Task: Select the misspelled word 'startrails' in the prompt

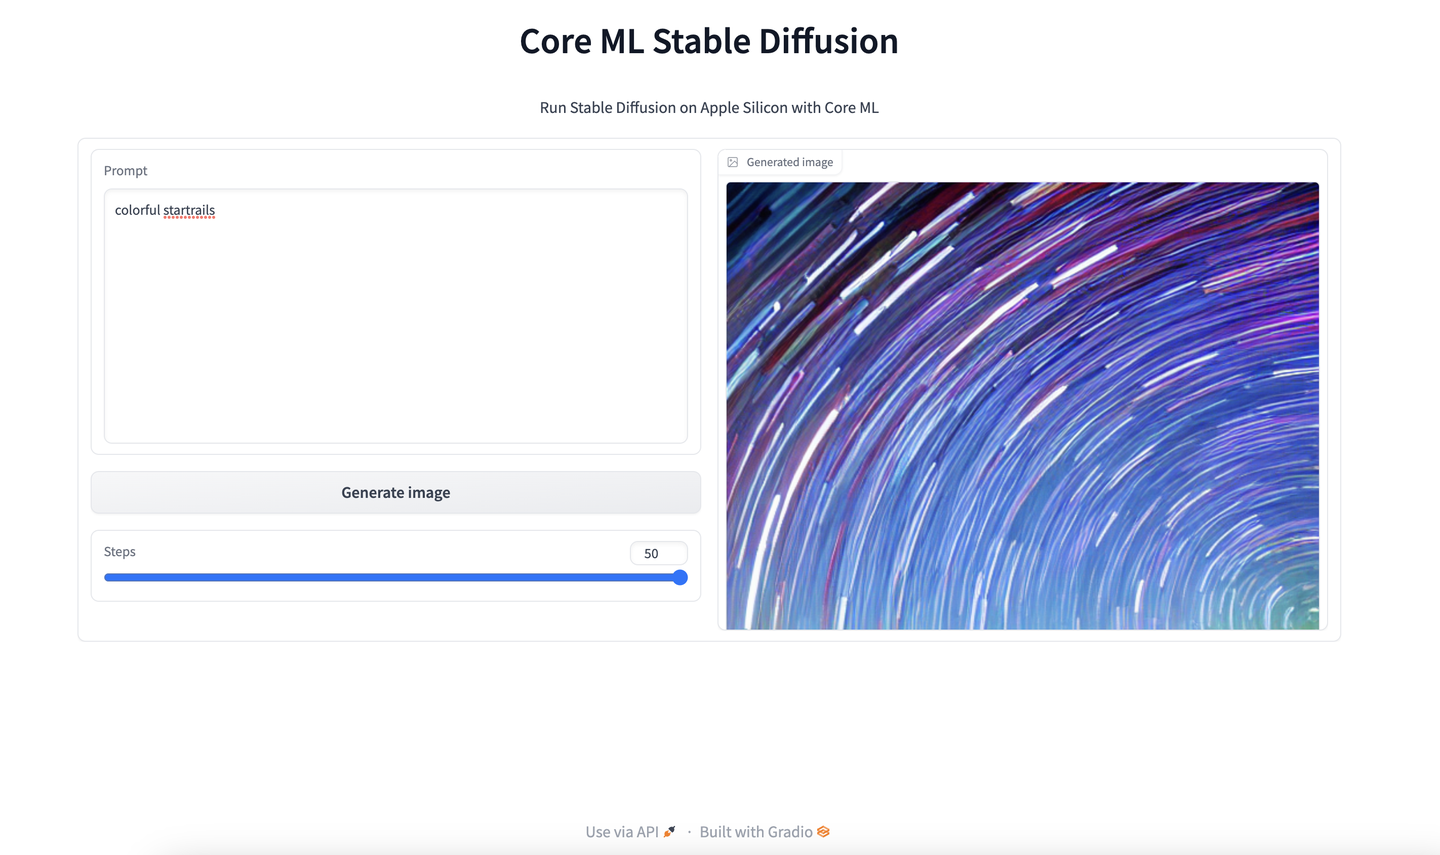Action: point(189,210)
